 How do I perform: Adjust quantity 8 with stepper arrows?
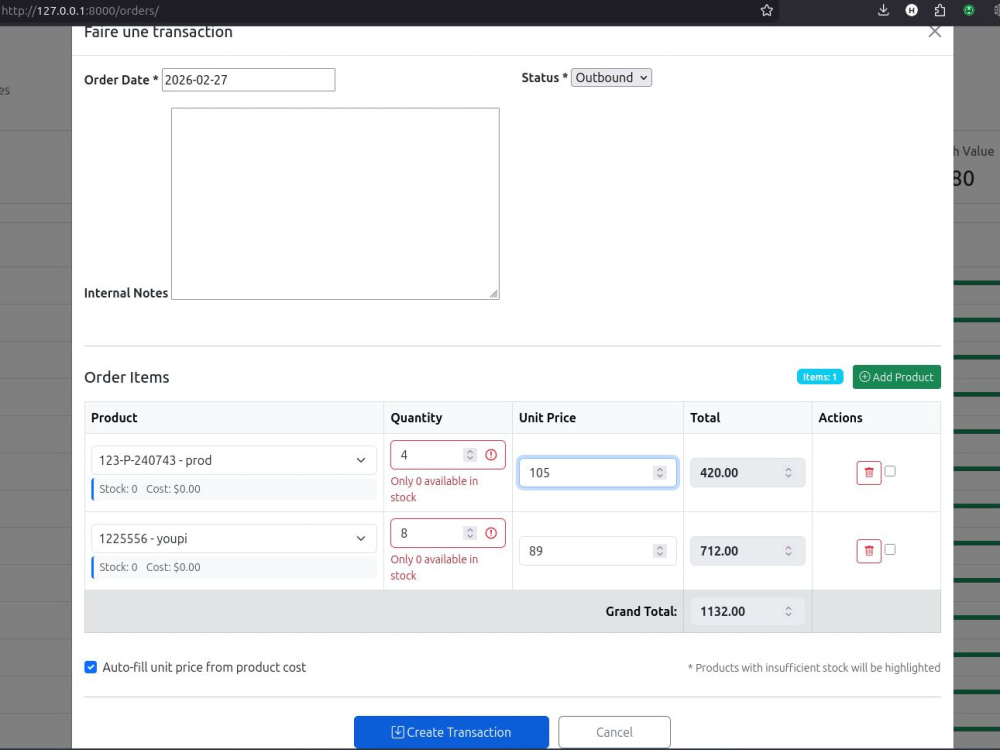point(470,533)
